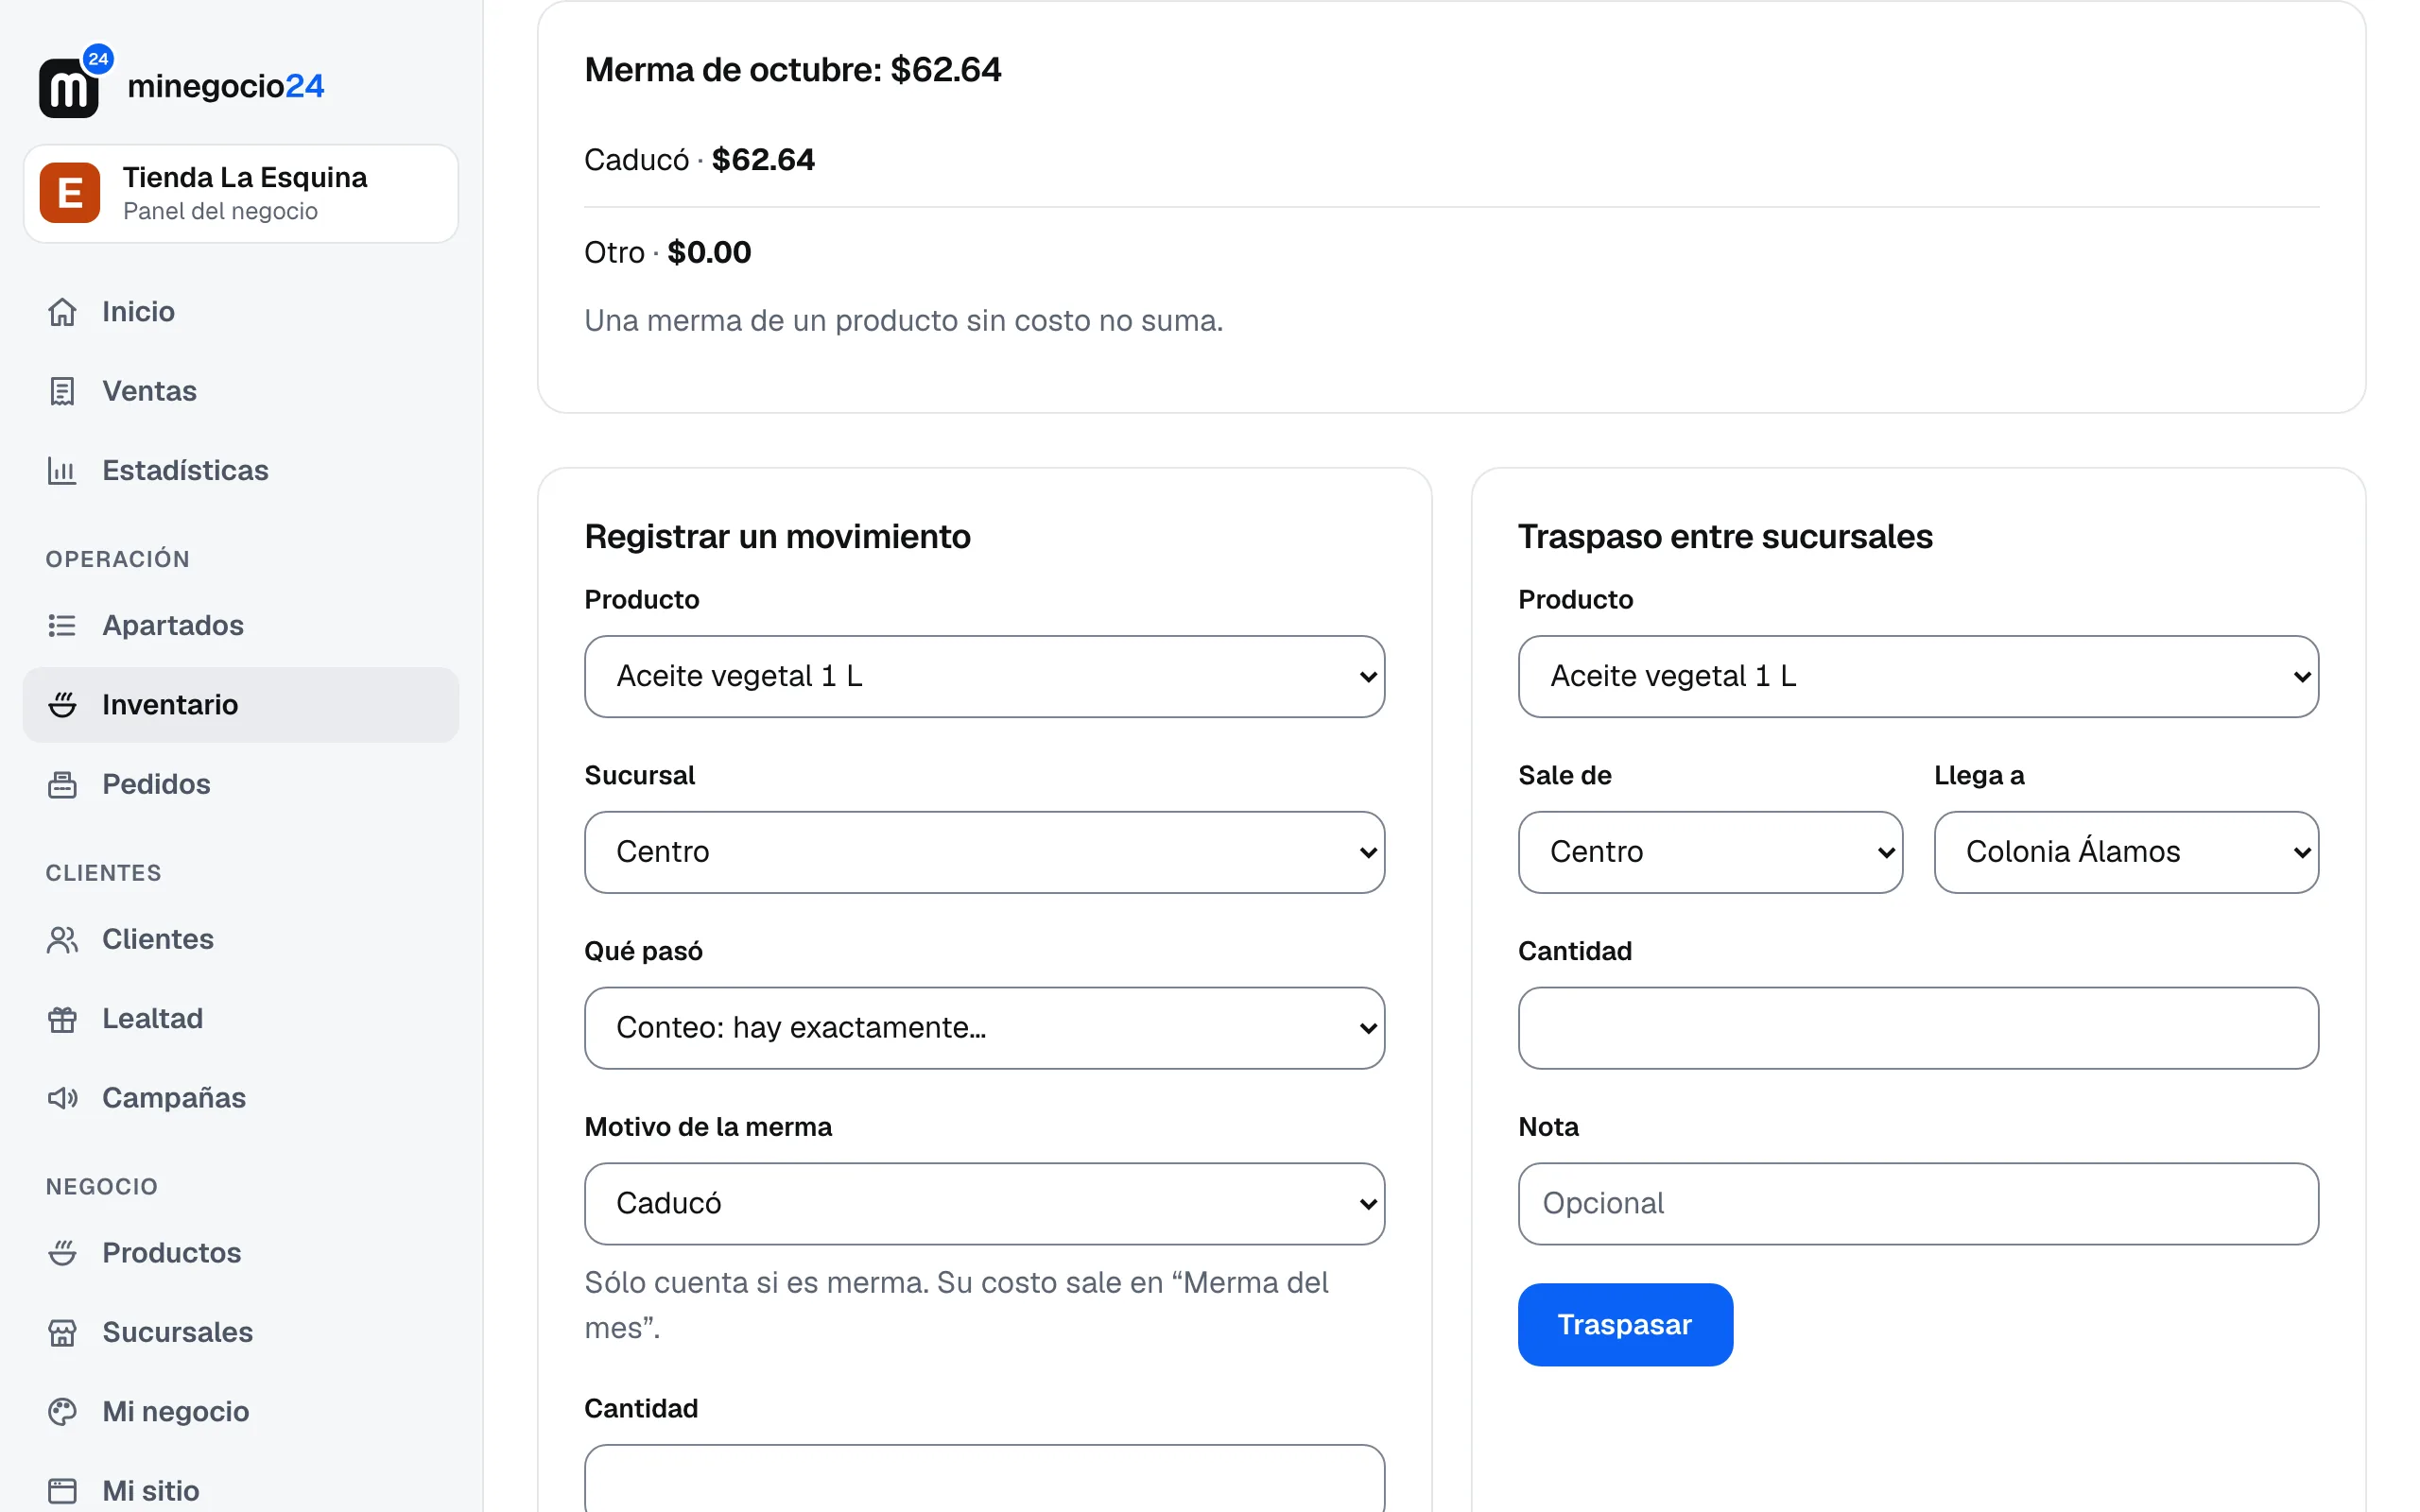Click the Campañas megaphone icon
2420x1512 pixels.
pyautogui.click(x=62, y=1098)
